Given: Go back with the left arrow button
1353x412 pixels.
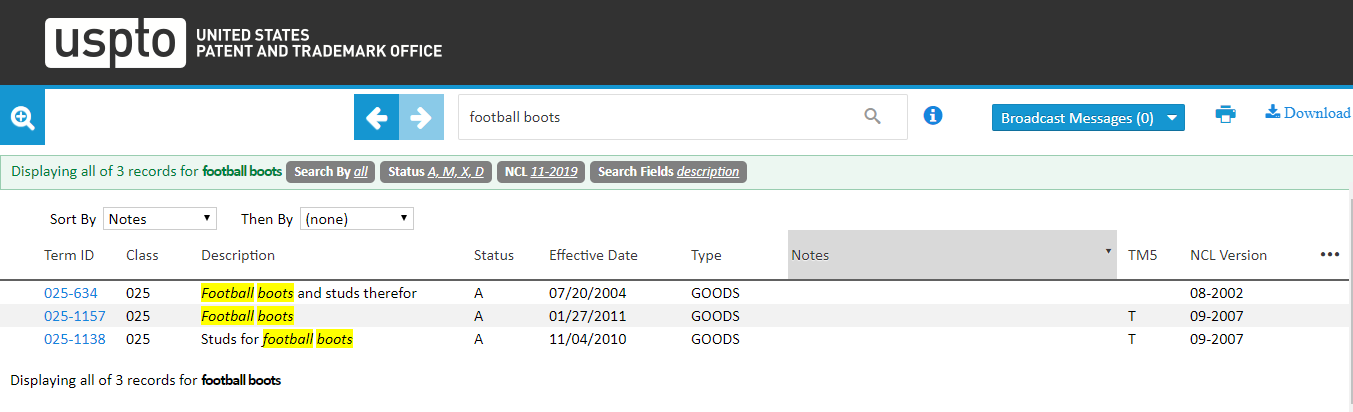Looking at the screenshot, I should click(x=376, y=118).
